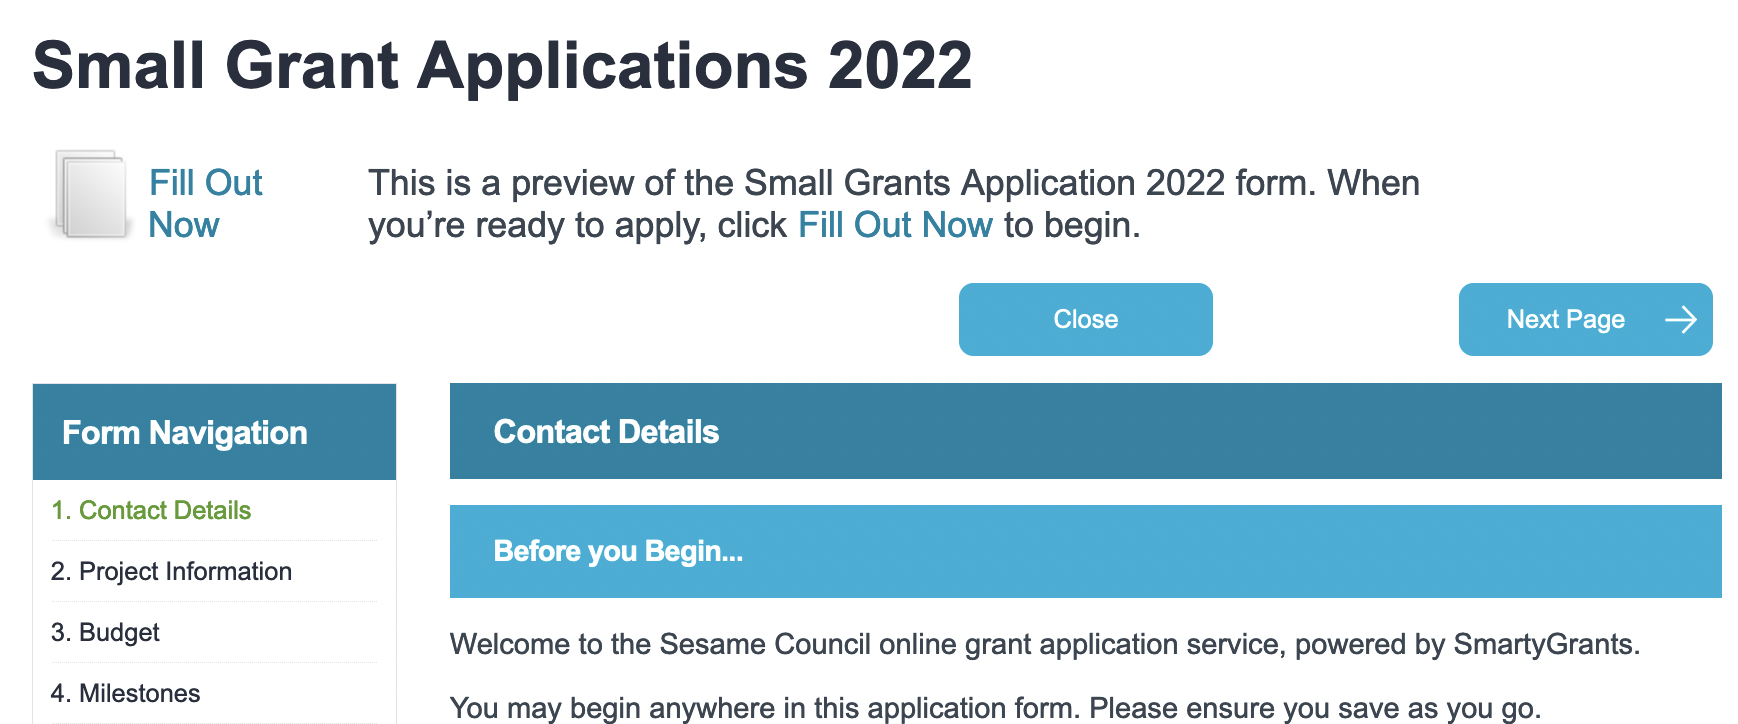Click the stacked pages icon beside Fill Out Now
Screen dimensions: 1738x724
[x=92, y=195]
